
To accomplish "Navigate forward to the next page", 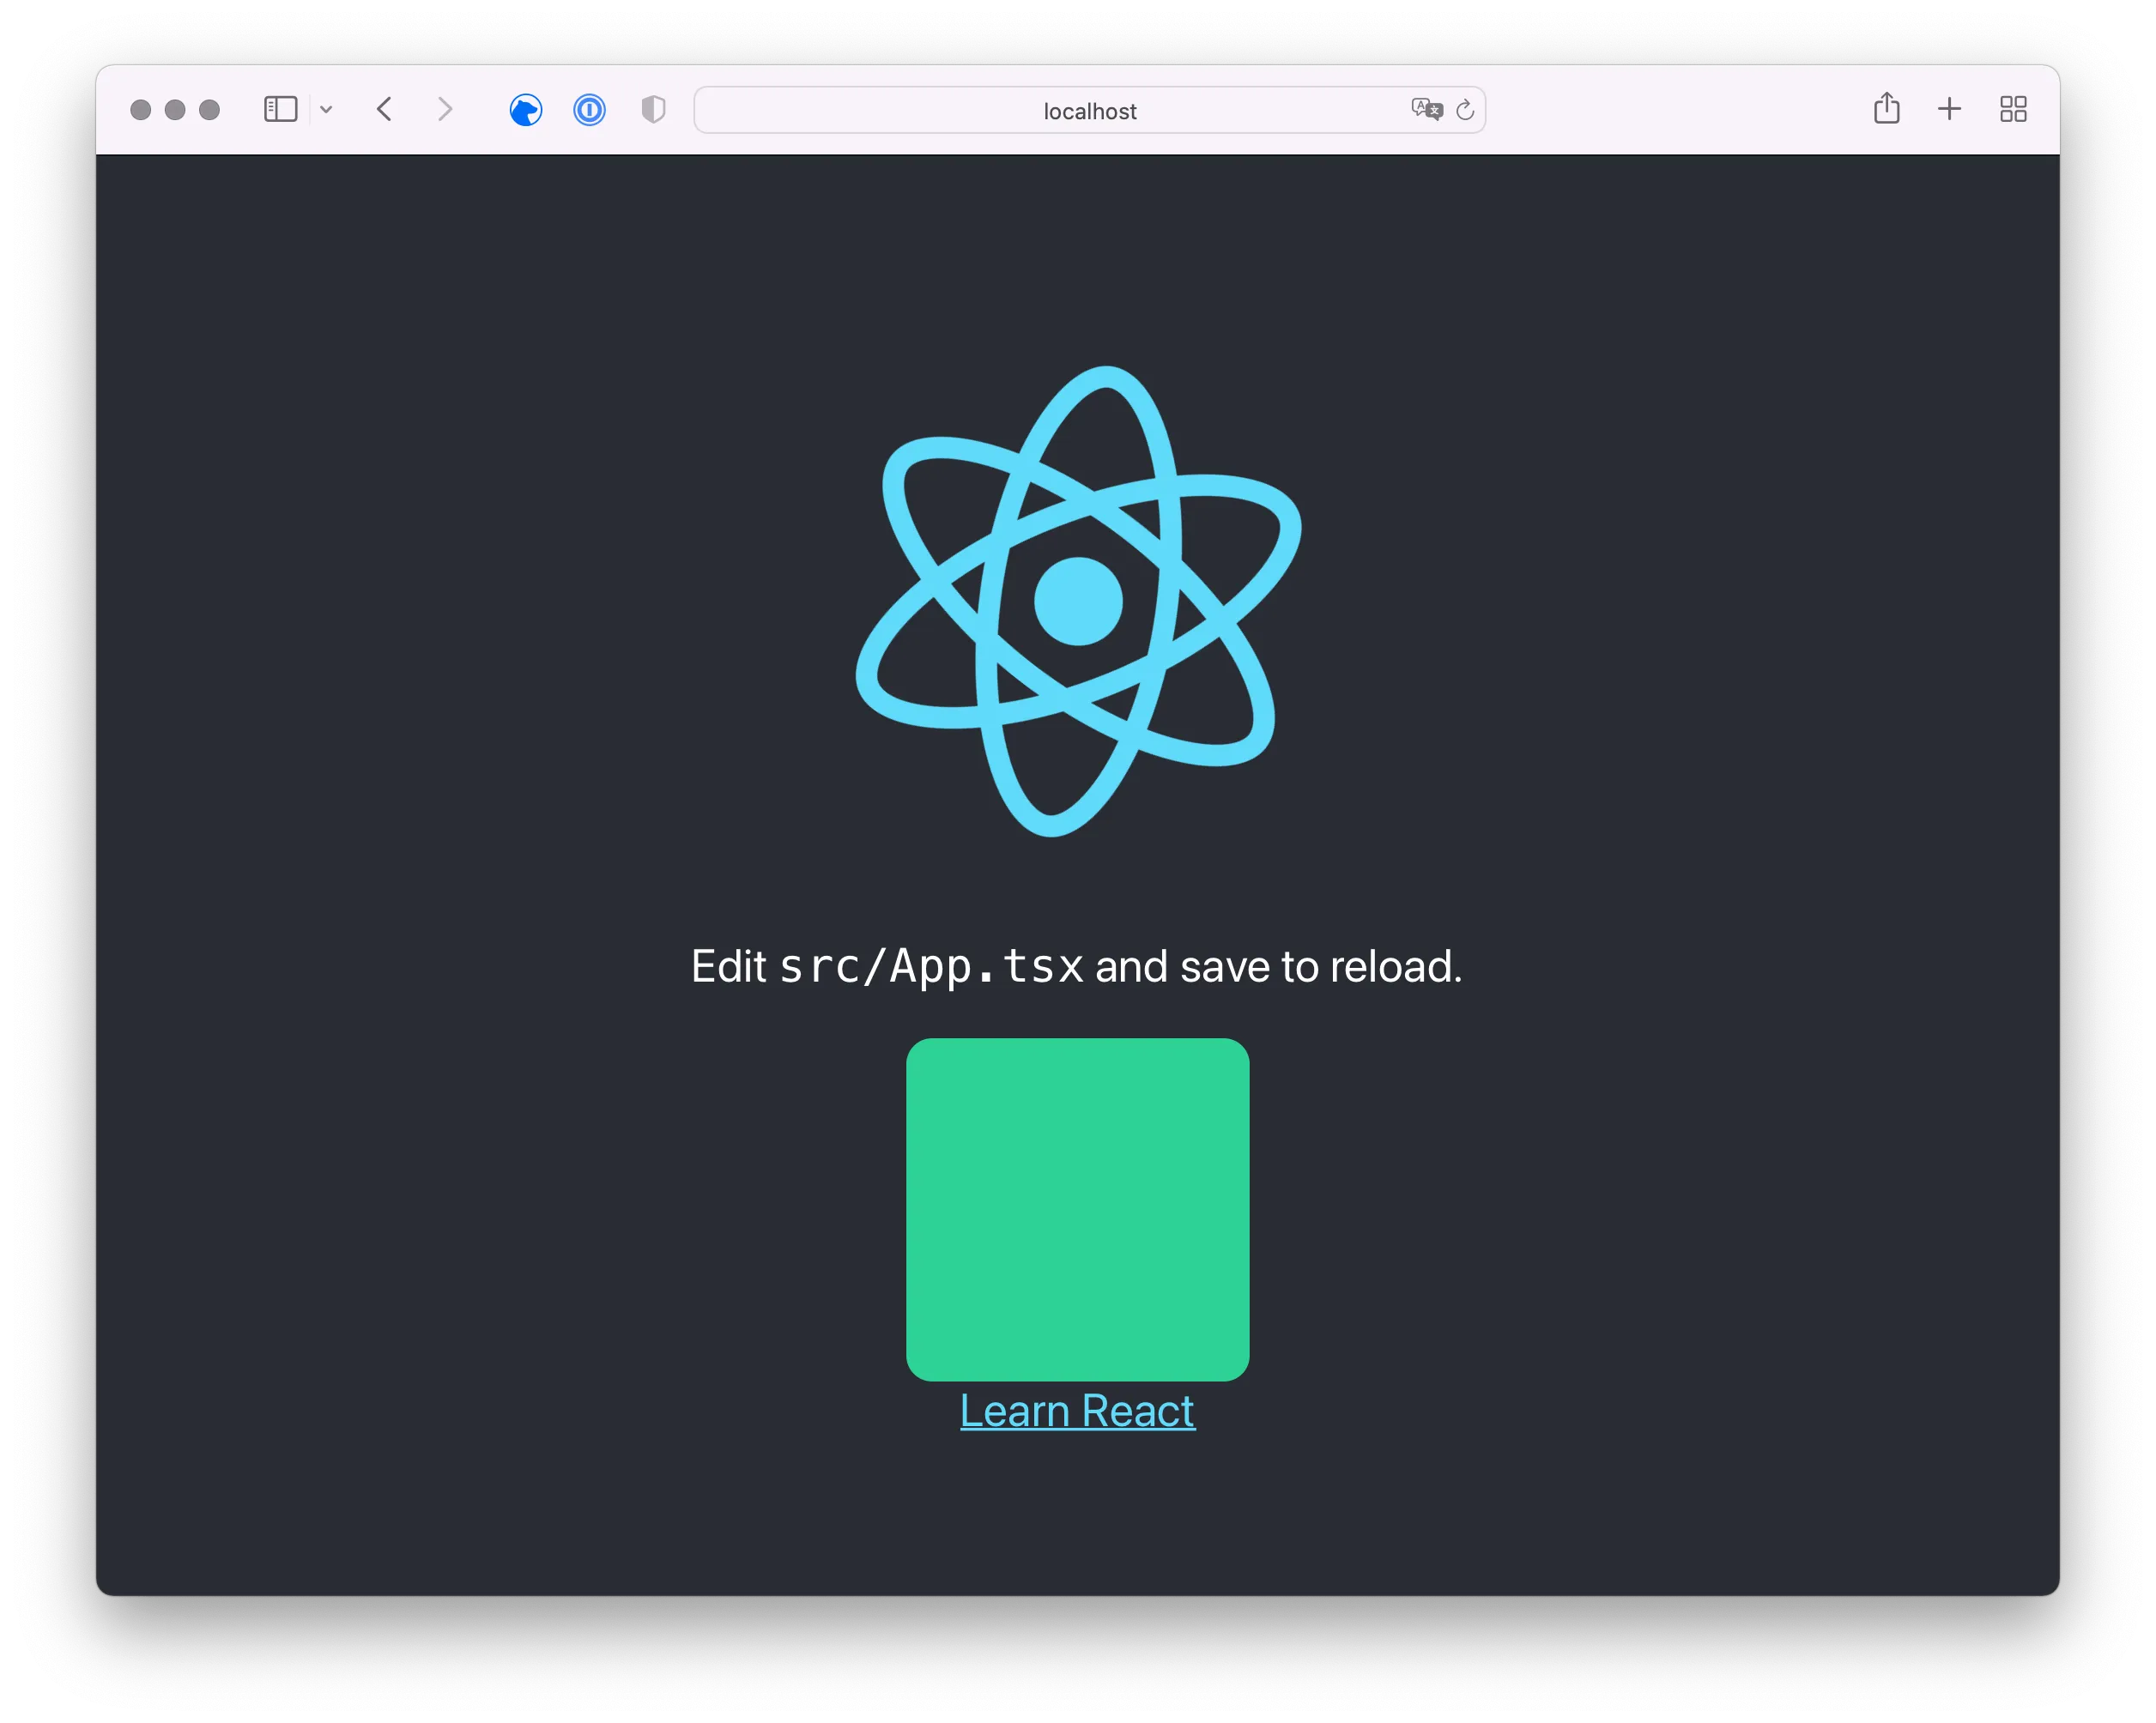I will [445, 110].
